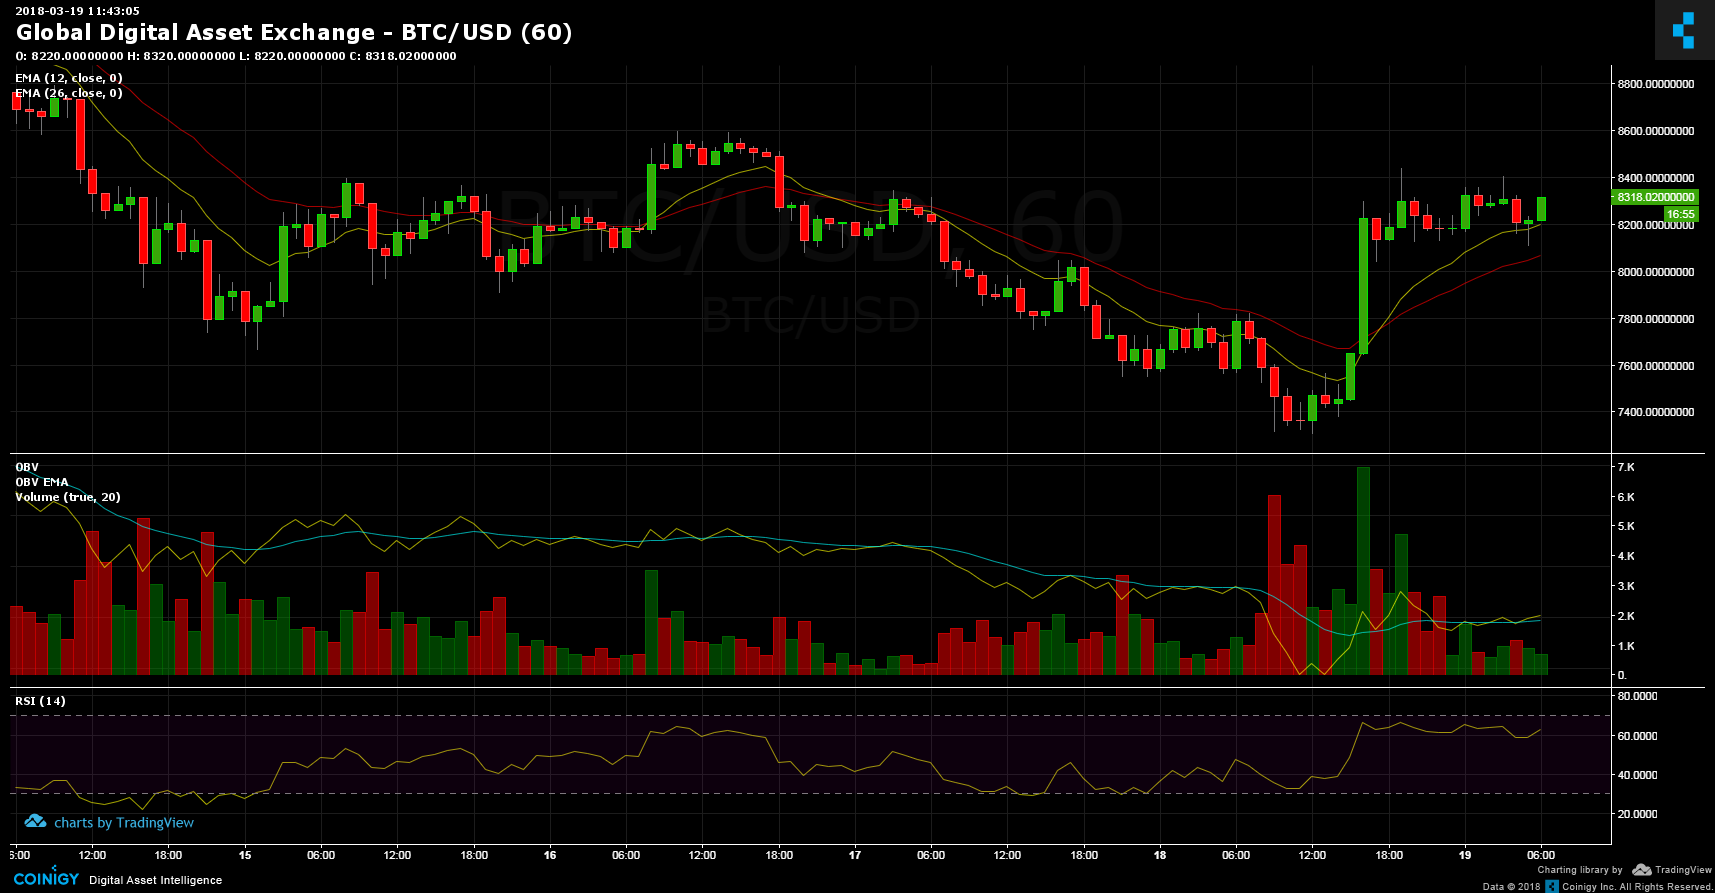
Task: Click the timestamp '2018-03-19 11:43:05'
Action: pyautogui.click(x=77, y=11)
